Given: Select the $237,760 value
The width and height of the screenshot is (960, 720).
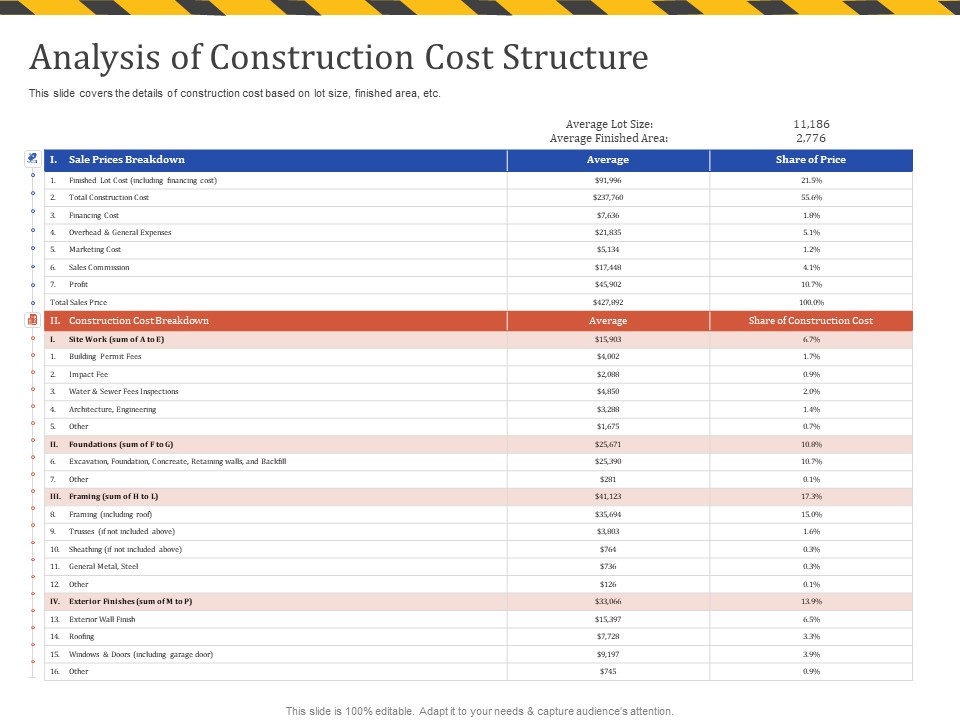Looking at the screenshot, I should point(608,198).
